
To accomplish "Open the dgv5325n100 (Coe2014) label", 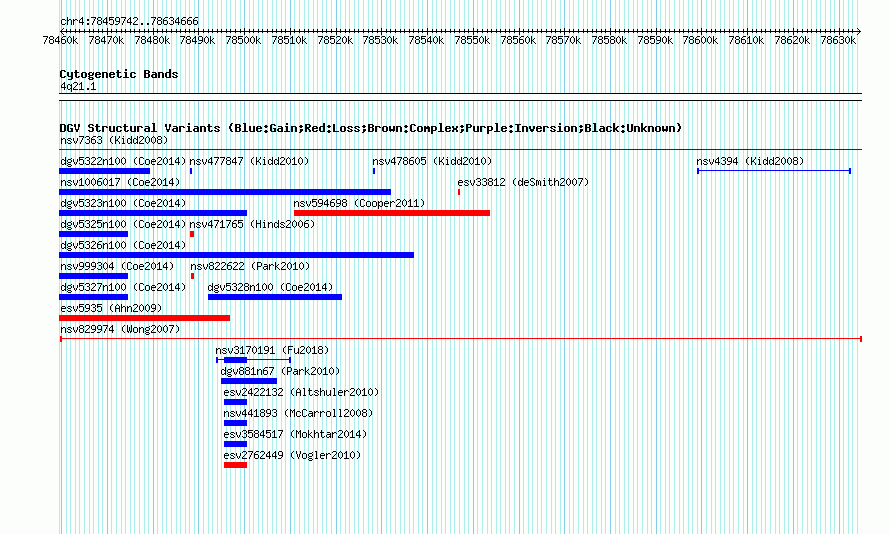I will [x=123, y=224].
